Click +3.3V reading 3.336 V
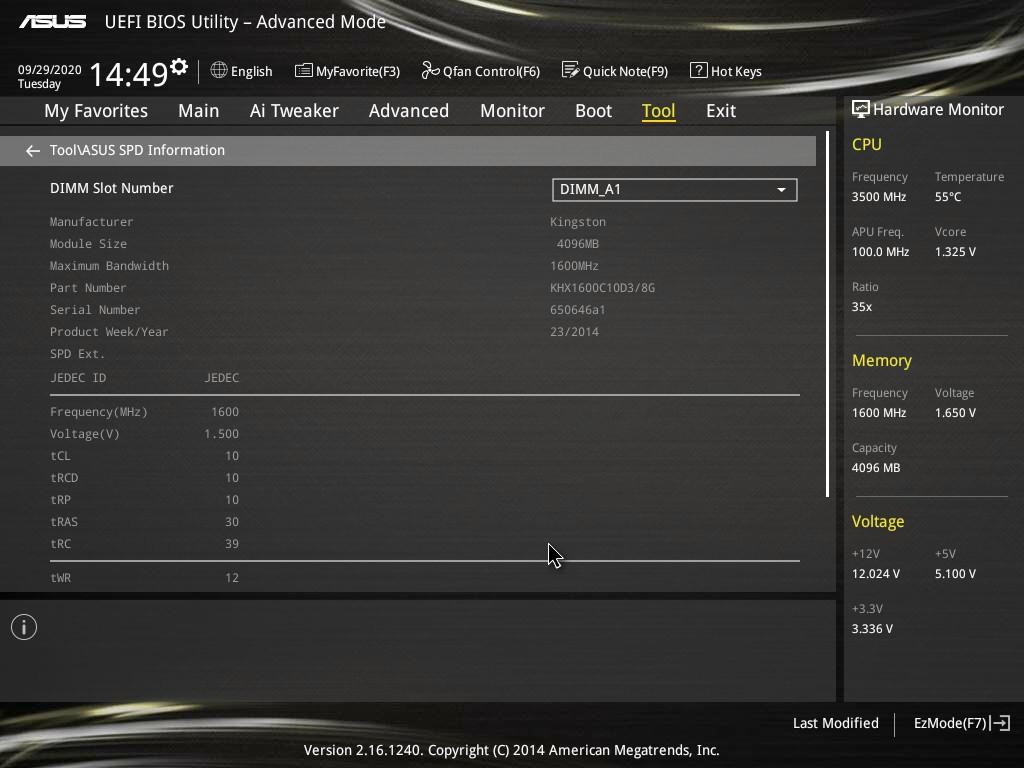This screenshot has width=1024, height=768. click(x=872, y=629)
